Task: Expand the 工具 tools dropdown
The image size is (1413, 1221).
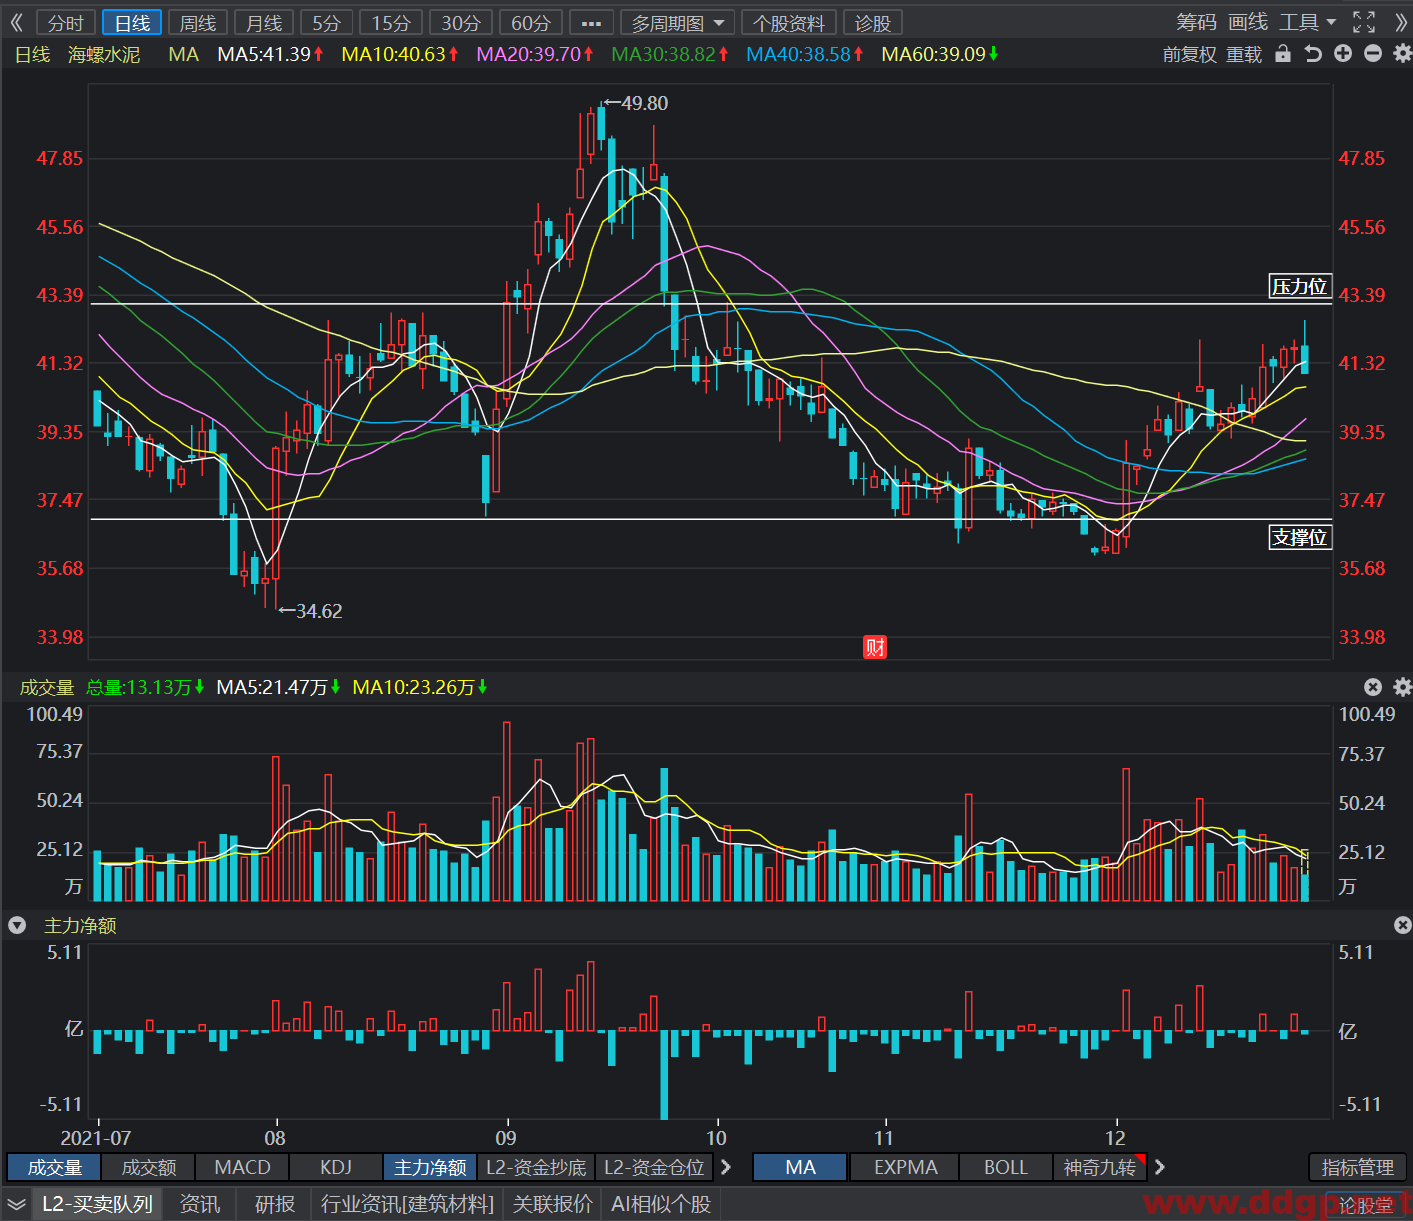Action: click(1307, 22)
